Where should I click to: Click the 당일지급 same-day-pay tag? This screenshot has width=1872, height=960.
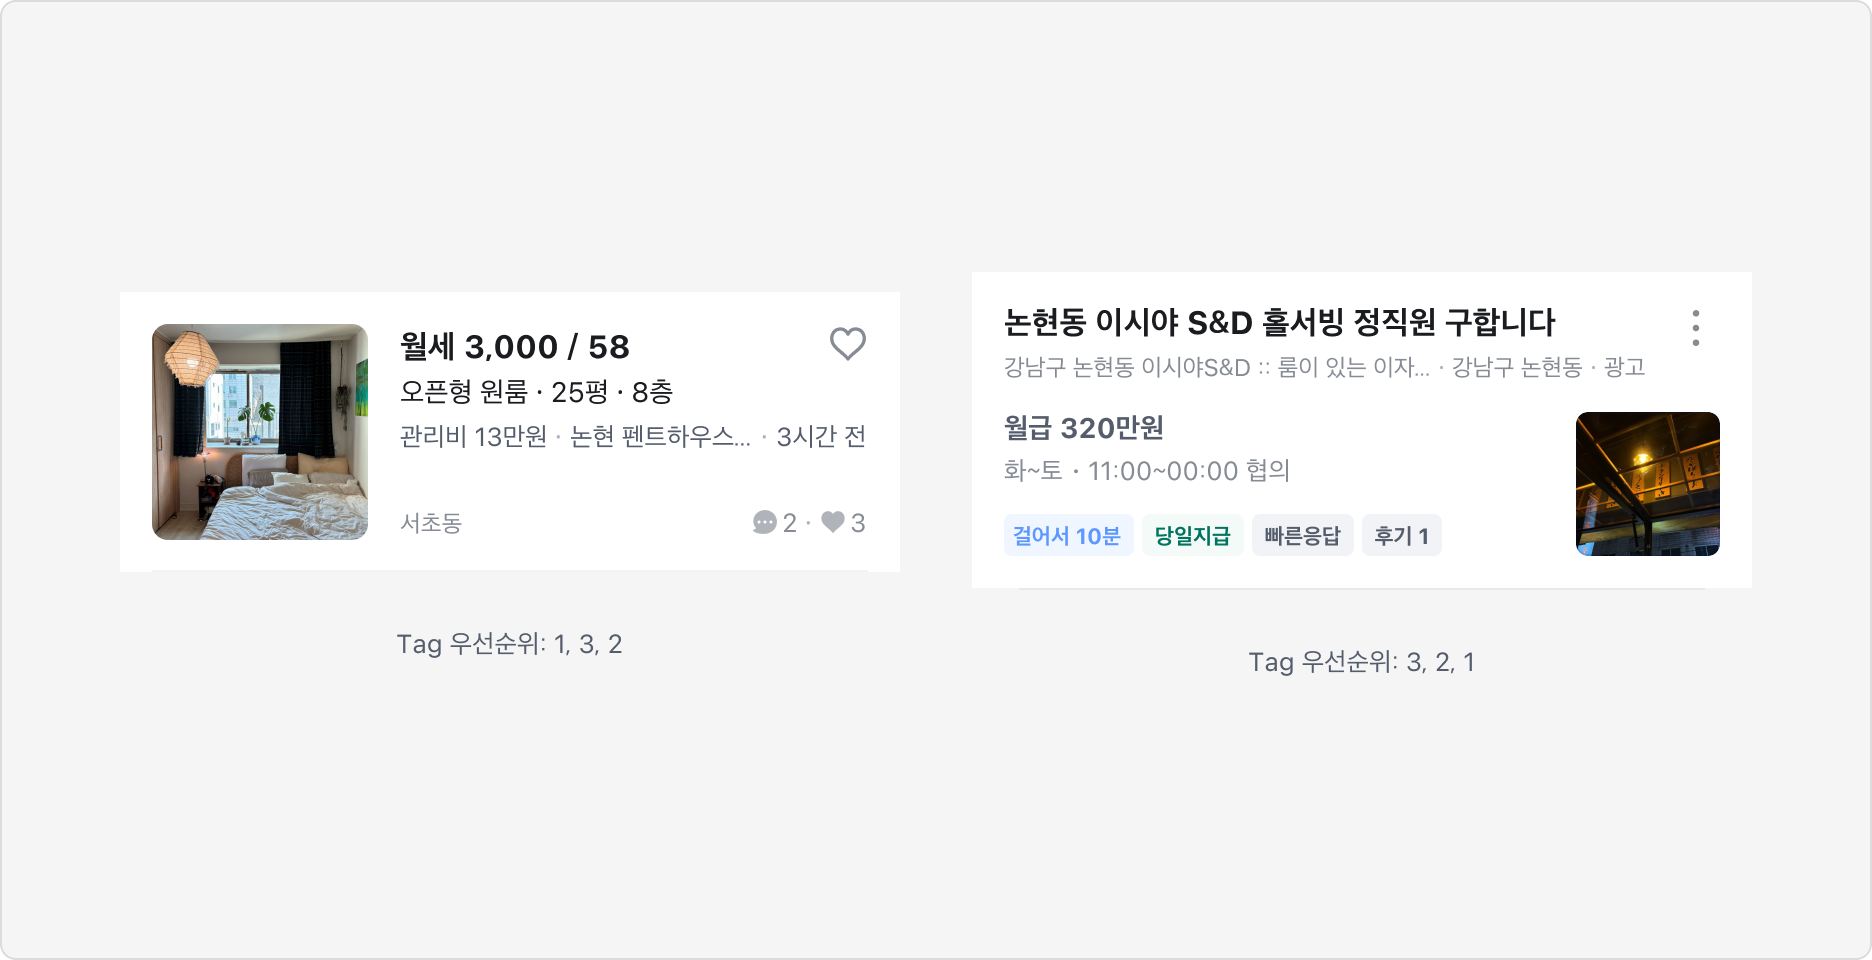tap(1192, 535)
